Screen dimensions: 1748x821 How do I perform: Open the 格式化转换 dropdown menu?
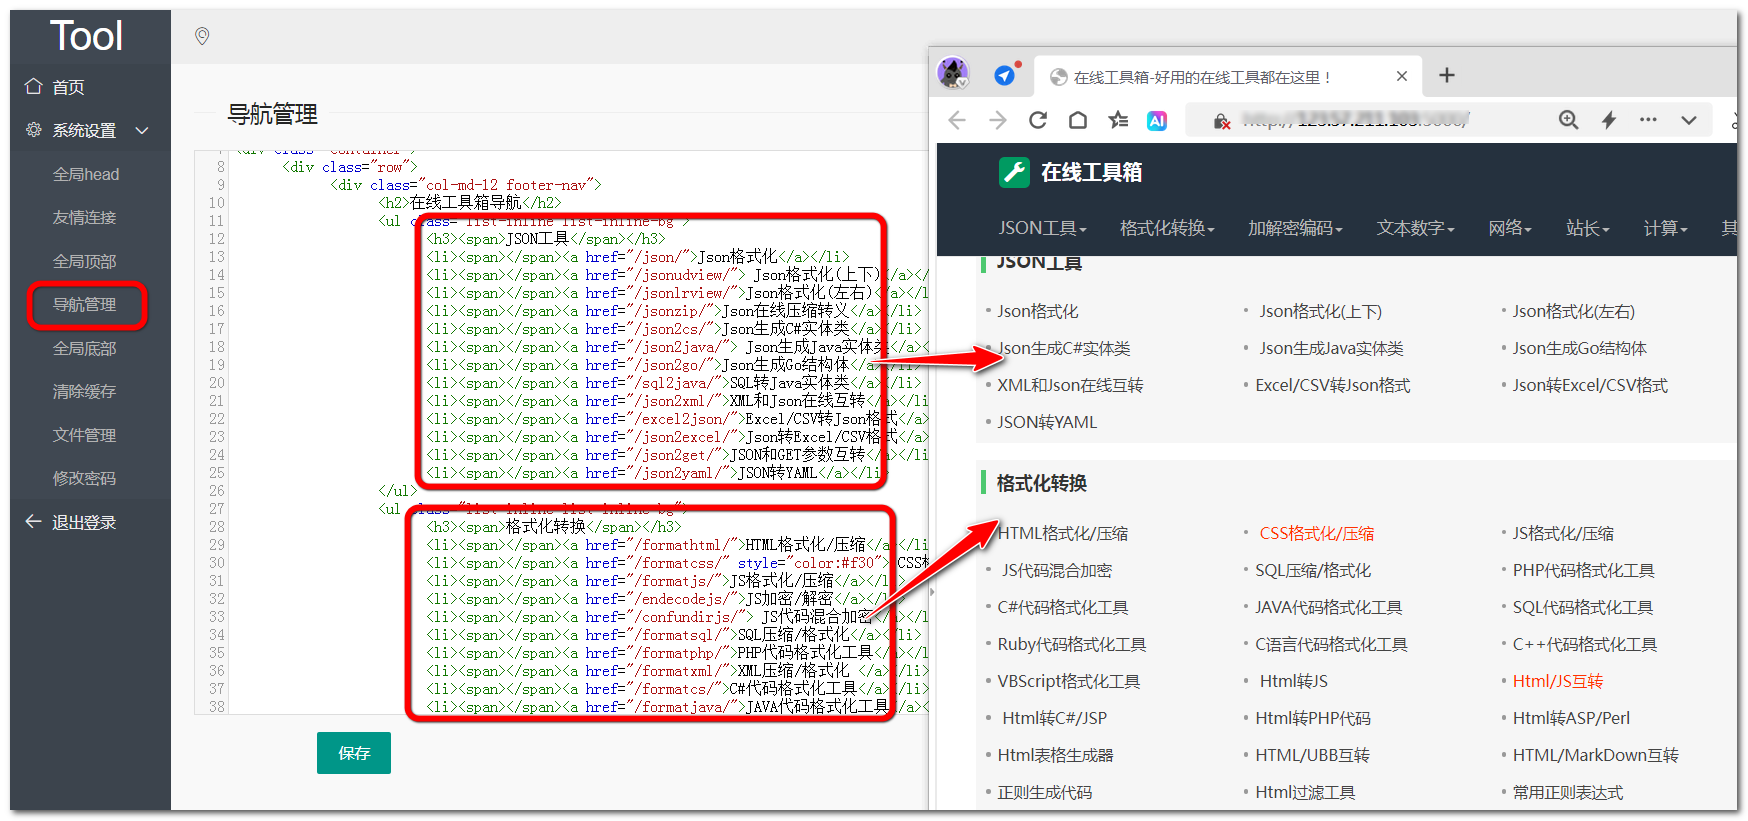(x=1167, y=228)
